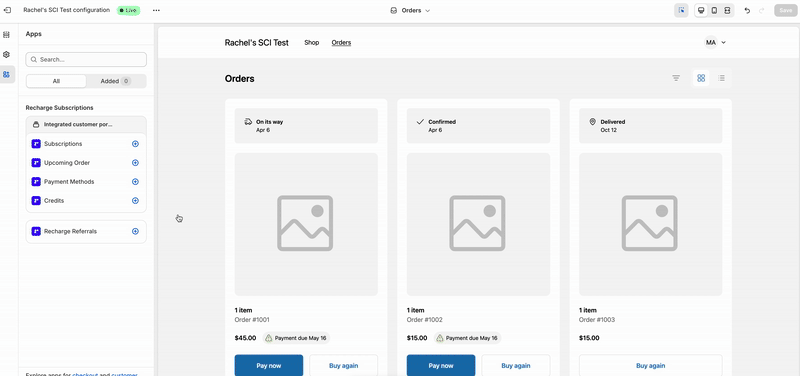
Task: Open the three-dots more actions menu
Action: pos(156,10)
